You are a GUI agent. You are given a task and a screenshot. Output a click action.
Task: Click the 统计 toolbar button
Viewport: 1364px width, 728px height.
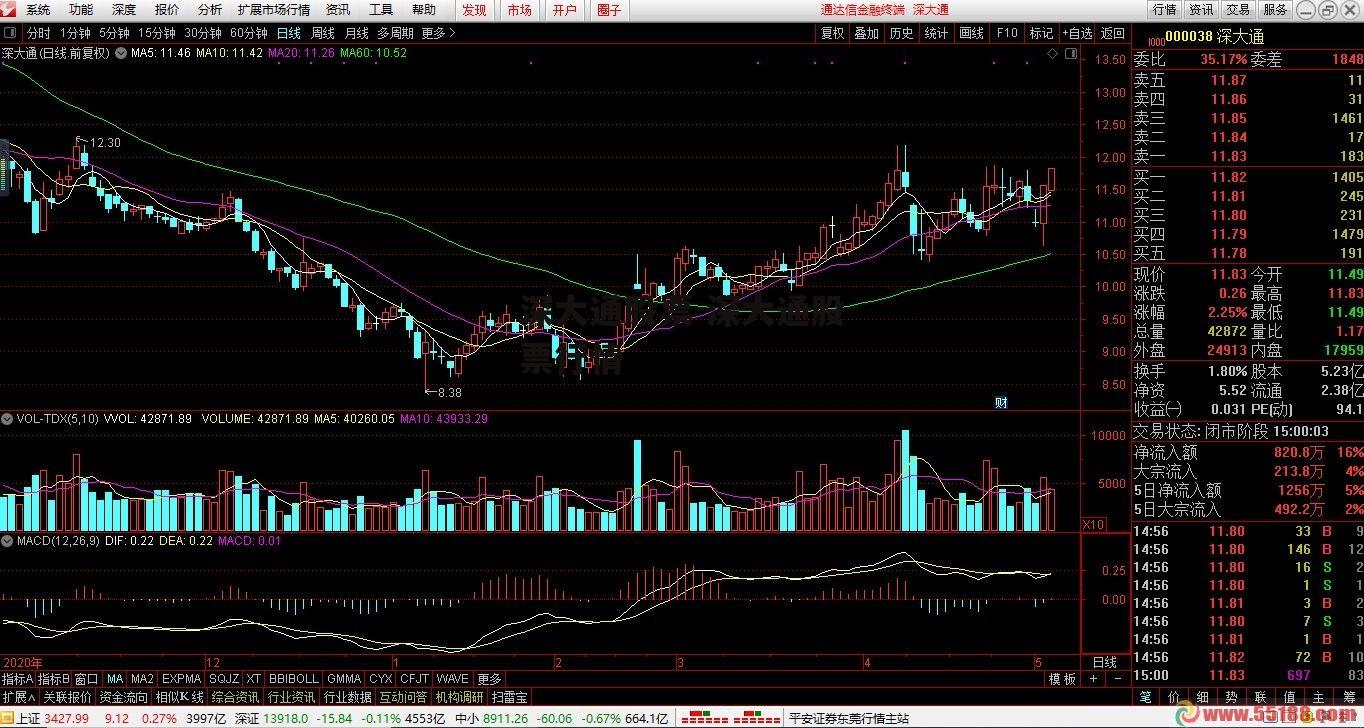coord(936,33)
